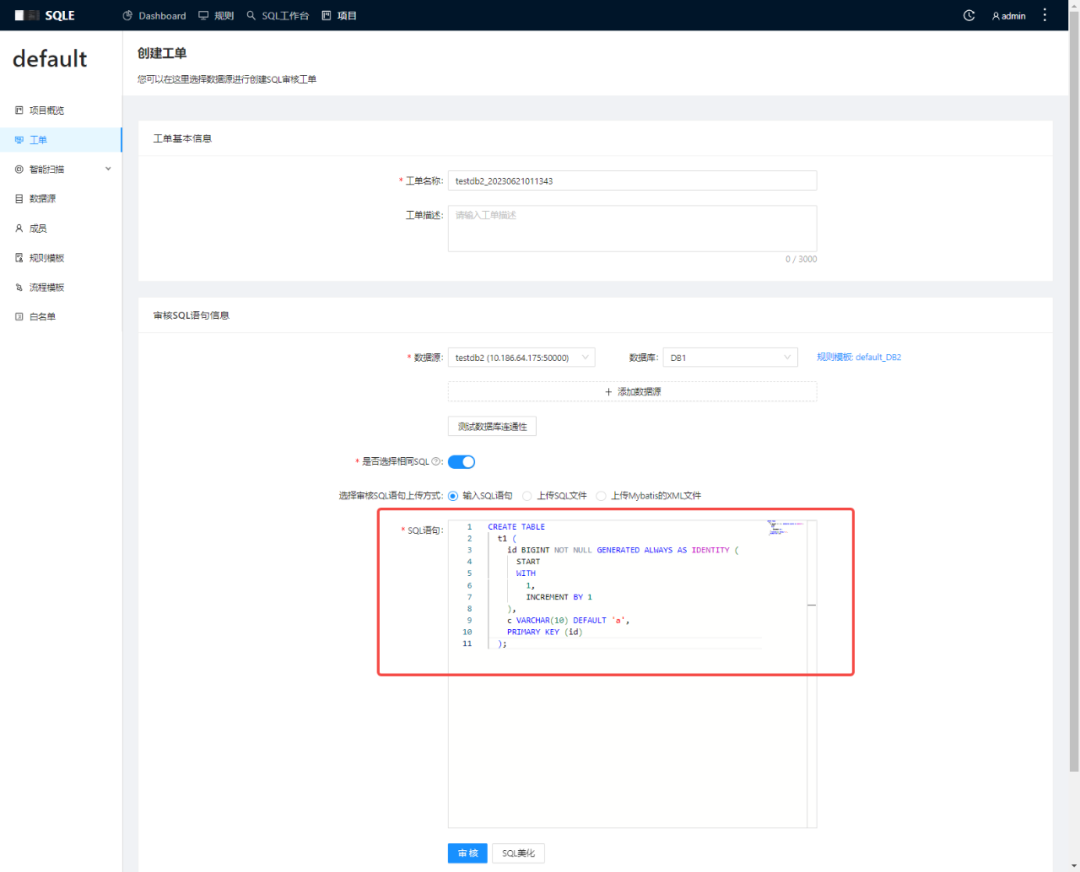Open the Dashboard menu item
This screenshot has width=1080, height=872.
click(154, 15)
